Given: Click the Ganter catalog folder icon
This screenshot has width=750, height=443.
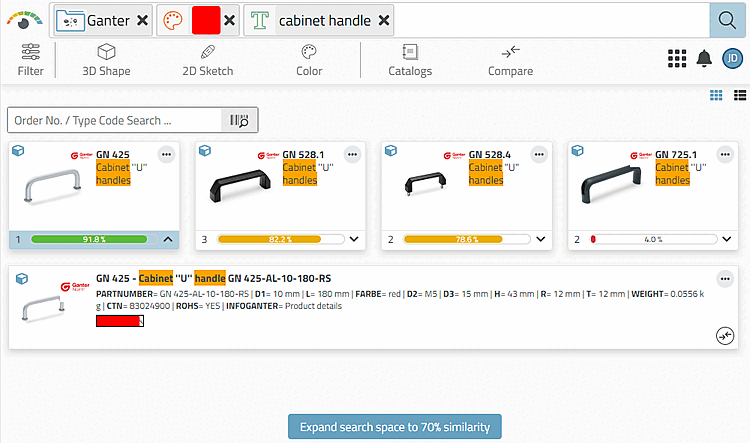Looking at the screenshot, I should coord(70,21).
